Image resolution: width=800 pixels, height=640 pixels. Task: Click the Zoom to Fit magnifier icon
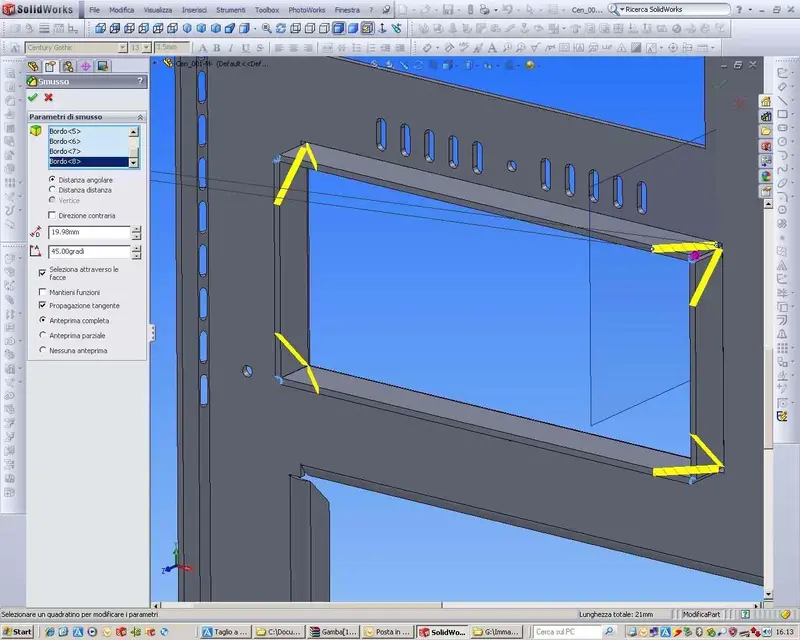point(266,29)
